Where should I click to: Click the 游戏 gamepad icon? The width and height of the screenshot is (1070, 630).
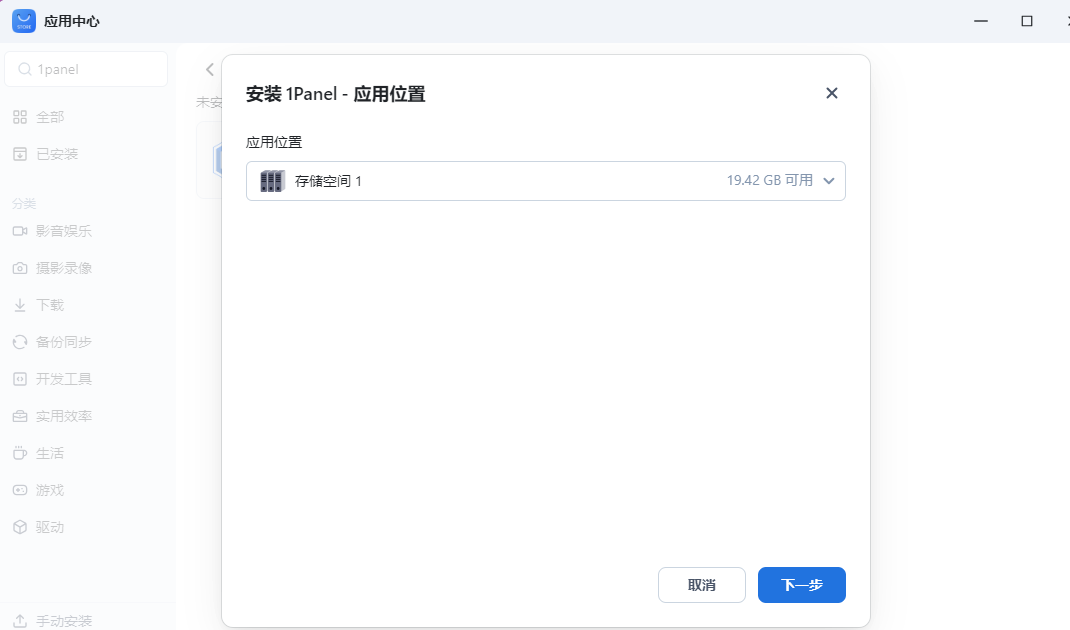[20, 490]
